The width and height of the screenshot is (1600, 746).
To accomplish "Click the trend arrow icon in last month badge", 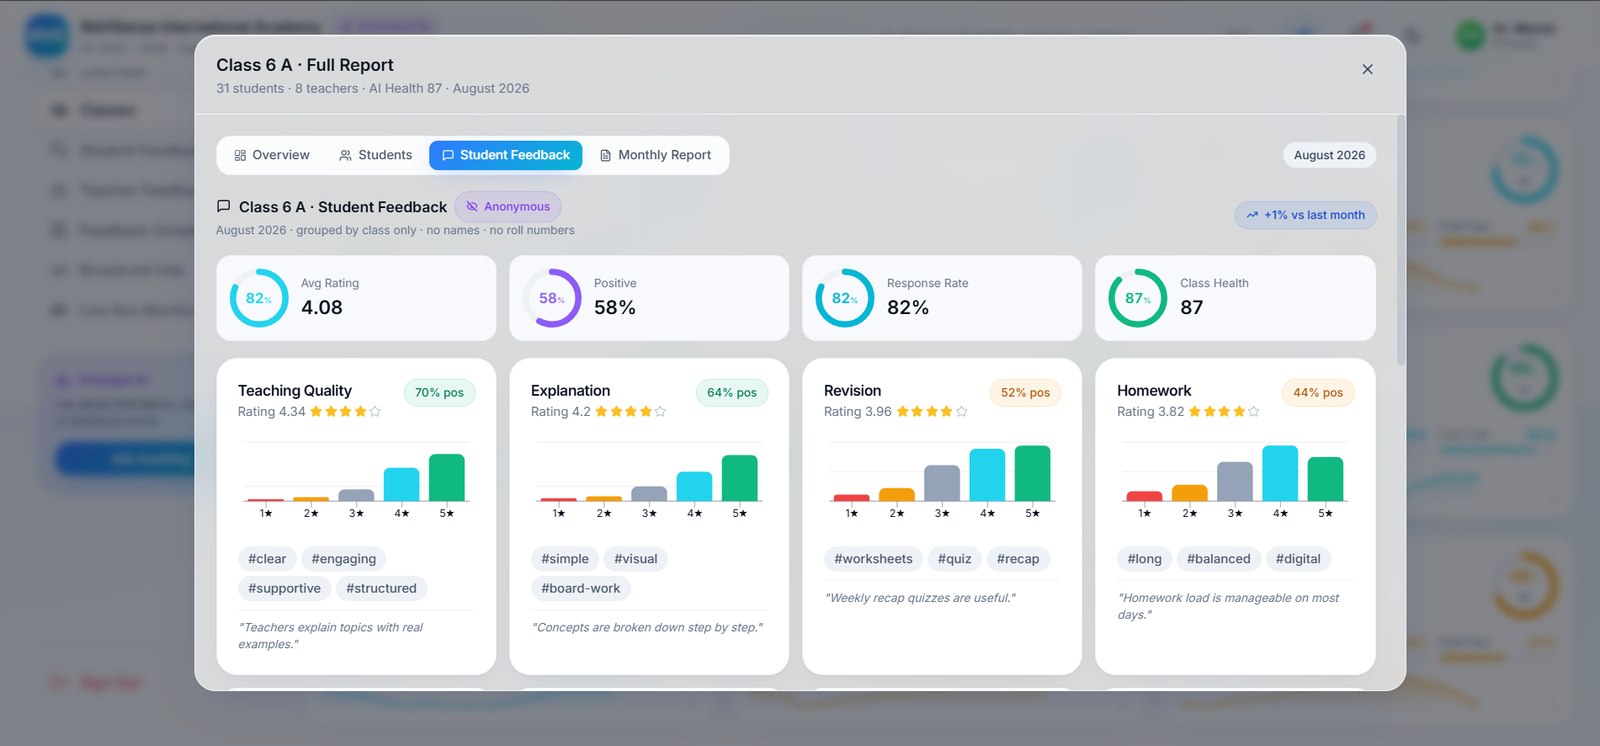I will click(x=1252, y=215).
